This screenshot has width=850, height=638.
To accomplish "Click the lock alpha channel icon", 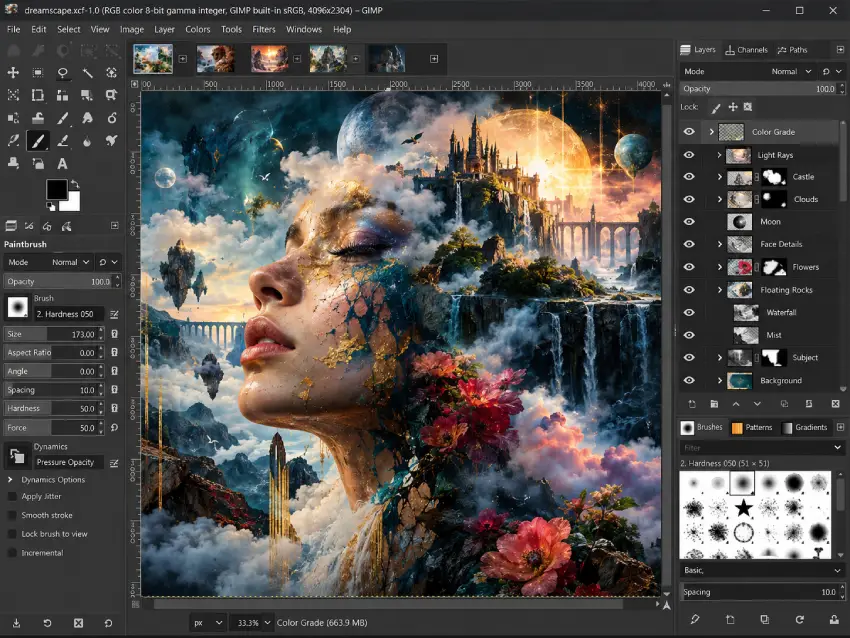I will [748, 107].
